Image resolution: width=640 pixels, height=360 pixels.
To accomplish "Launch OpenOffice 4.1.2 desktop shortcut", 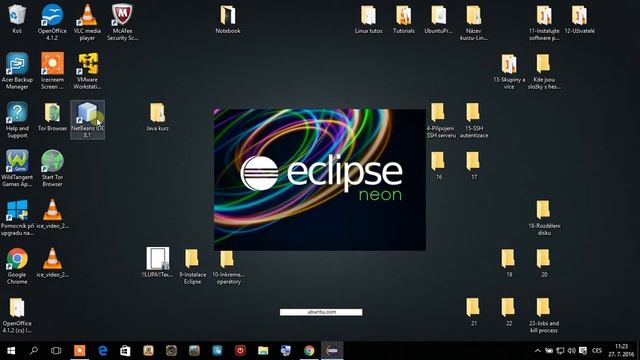I will (x=52, y=22).
